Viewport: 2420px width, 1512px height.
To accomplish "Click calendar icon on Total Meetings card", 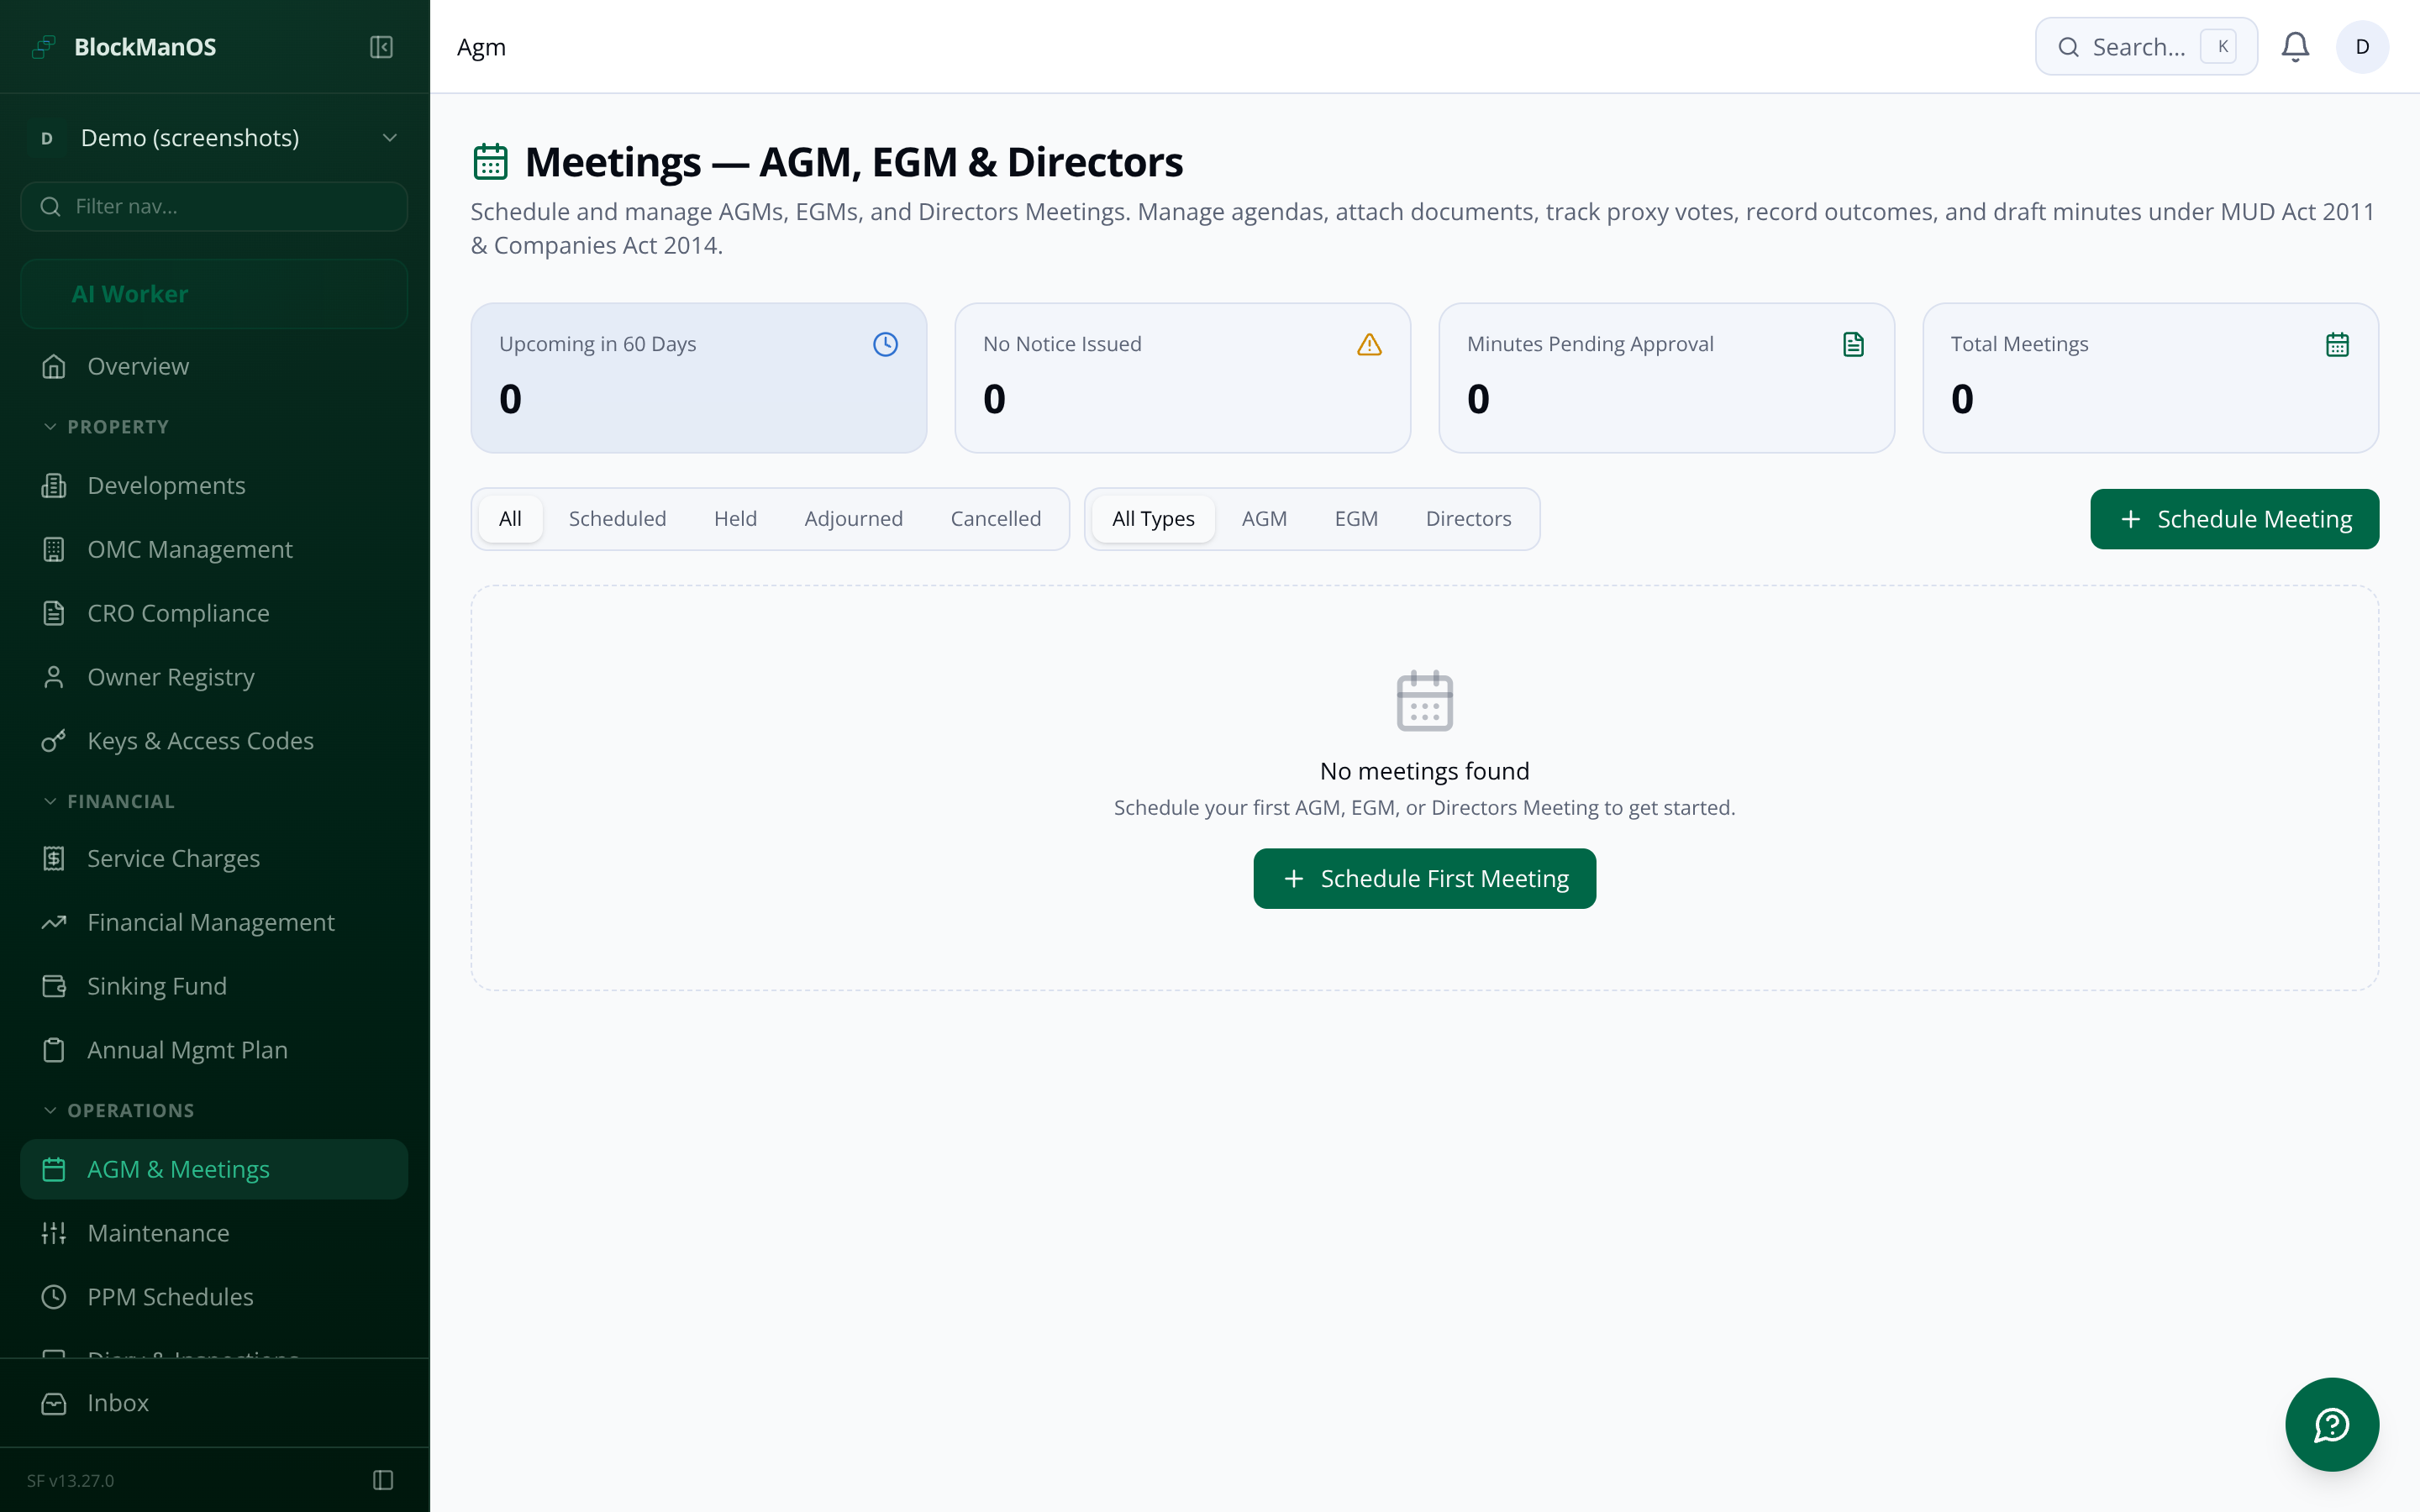I will 2337,344.
